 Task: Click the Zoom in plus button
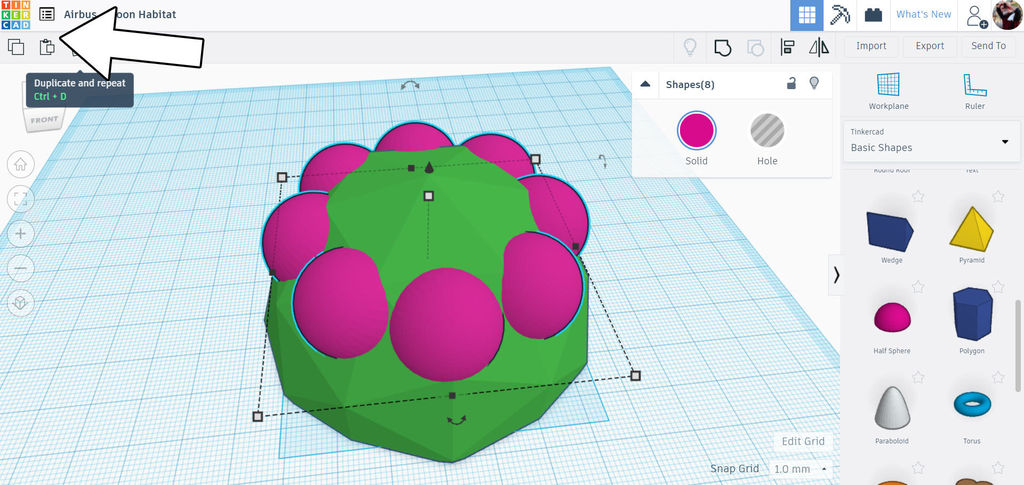pyautogui.click(x=20, y=234)
